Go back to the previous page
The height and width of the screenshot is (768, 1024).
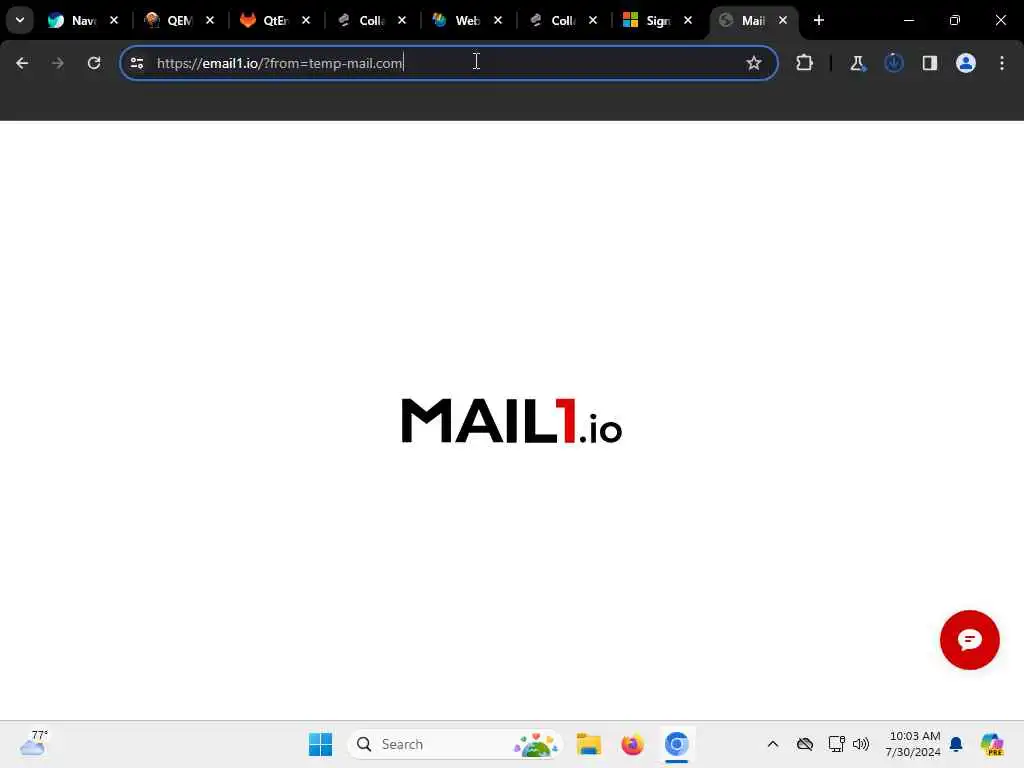coord(22,63)
